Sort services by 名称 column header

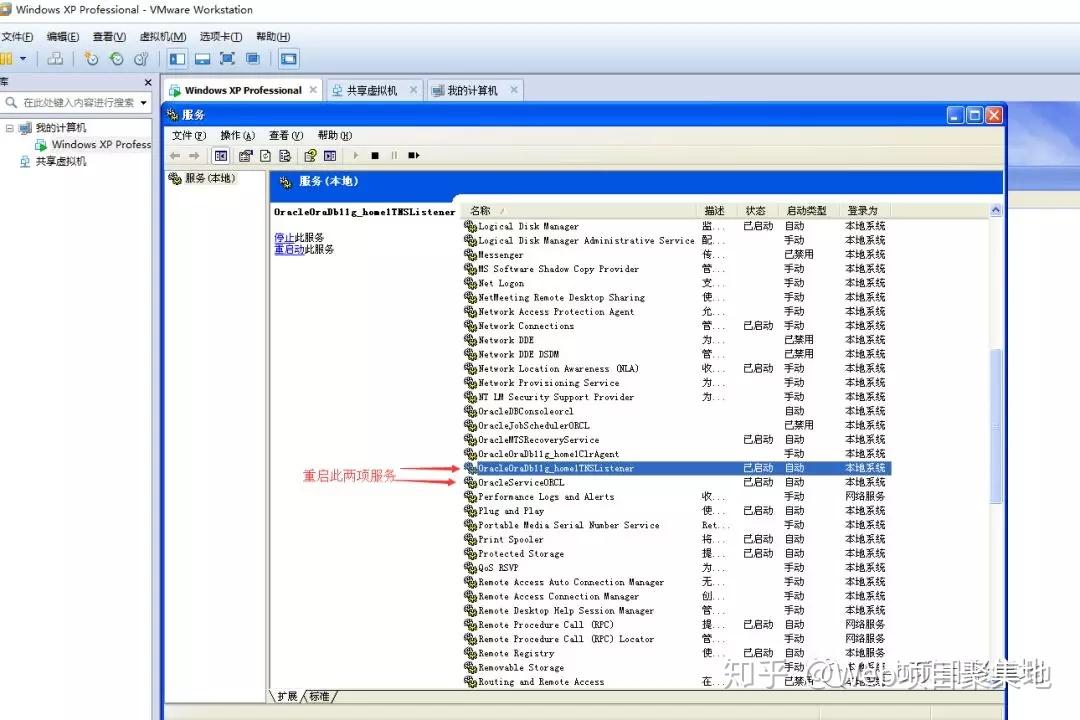[581, 211]
